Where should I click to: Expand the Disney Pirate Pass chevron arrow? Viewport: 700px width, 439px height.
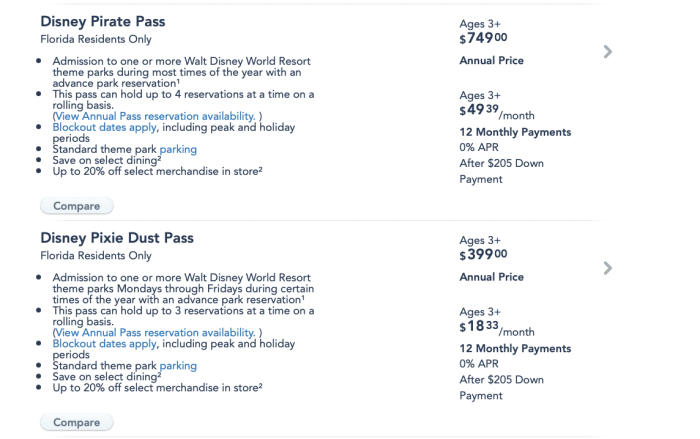tap(608, 52)
